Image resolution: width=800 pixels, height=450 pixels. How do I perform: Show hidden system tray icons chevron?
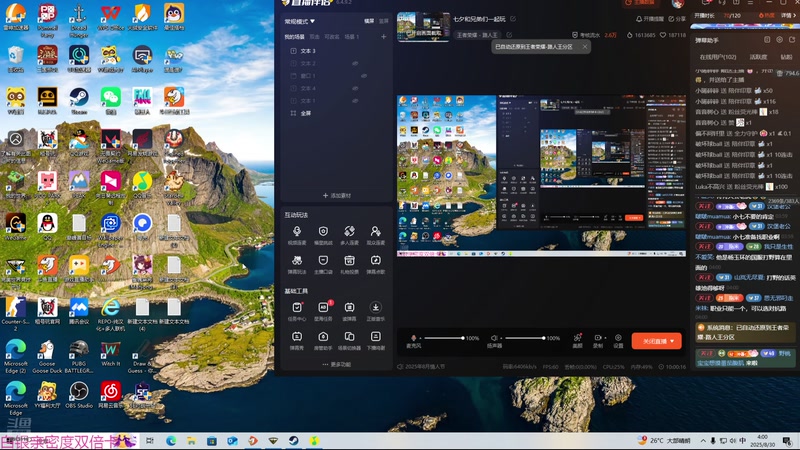coord(703,441)
